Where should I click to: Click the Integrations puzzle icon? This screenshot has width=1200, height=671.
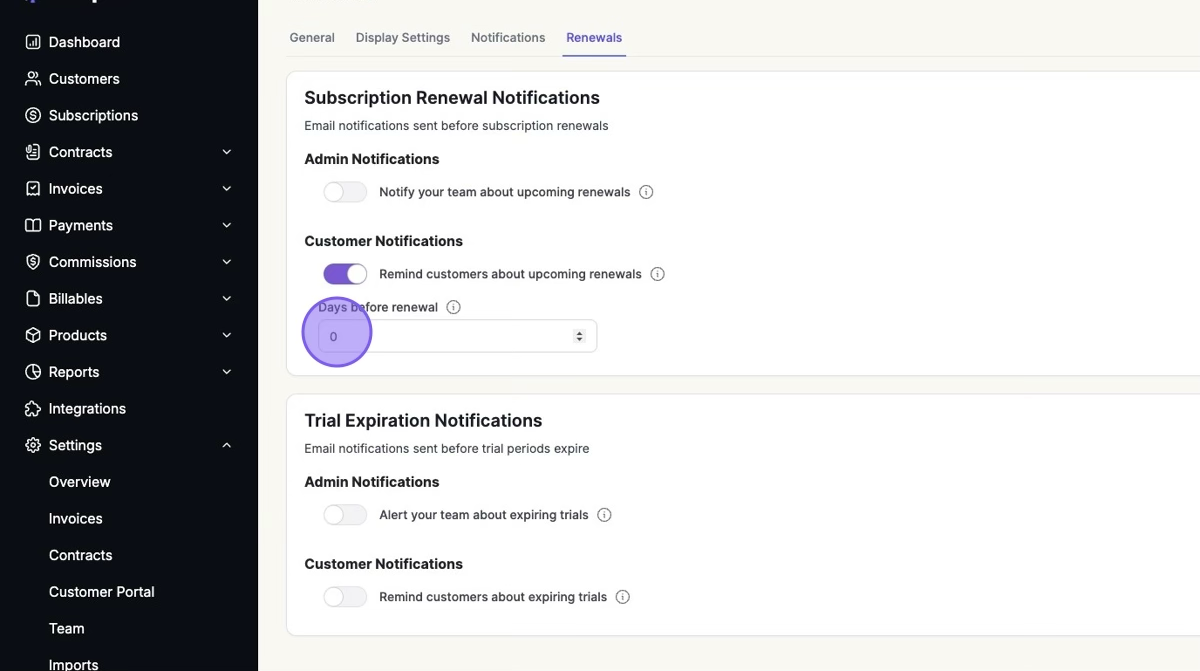click(x=33, y=409)
